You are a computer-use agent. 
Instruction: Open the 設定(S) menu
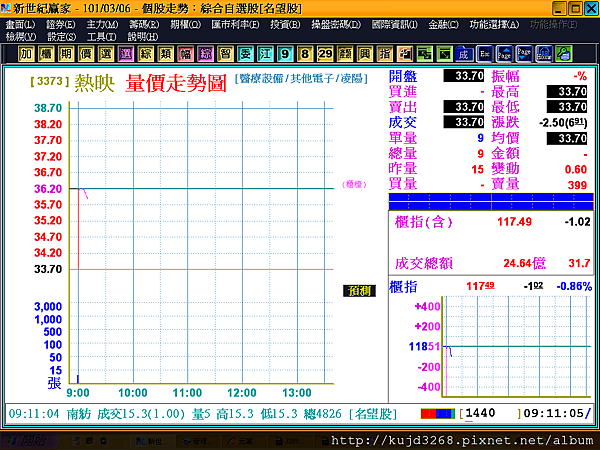61,37
